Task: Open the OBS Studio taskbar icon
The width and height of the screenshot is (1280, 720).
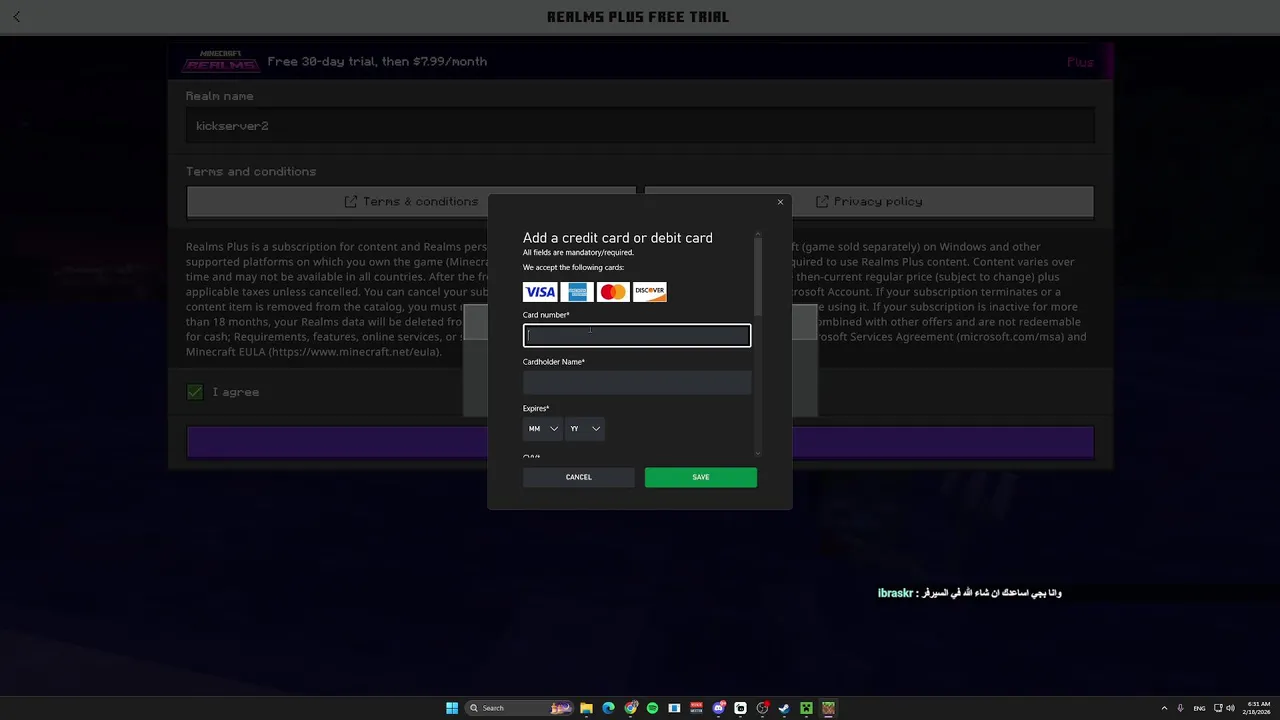Action: pos(762,708)
